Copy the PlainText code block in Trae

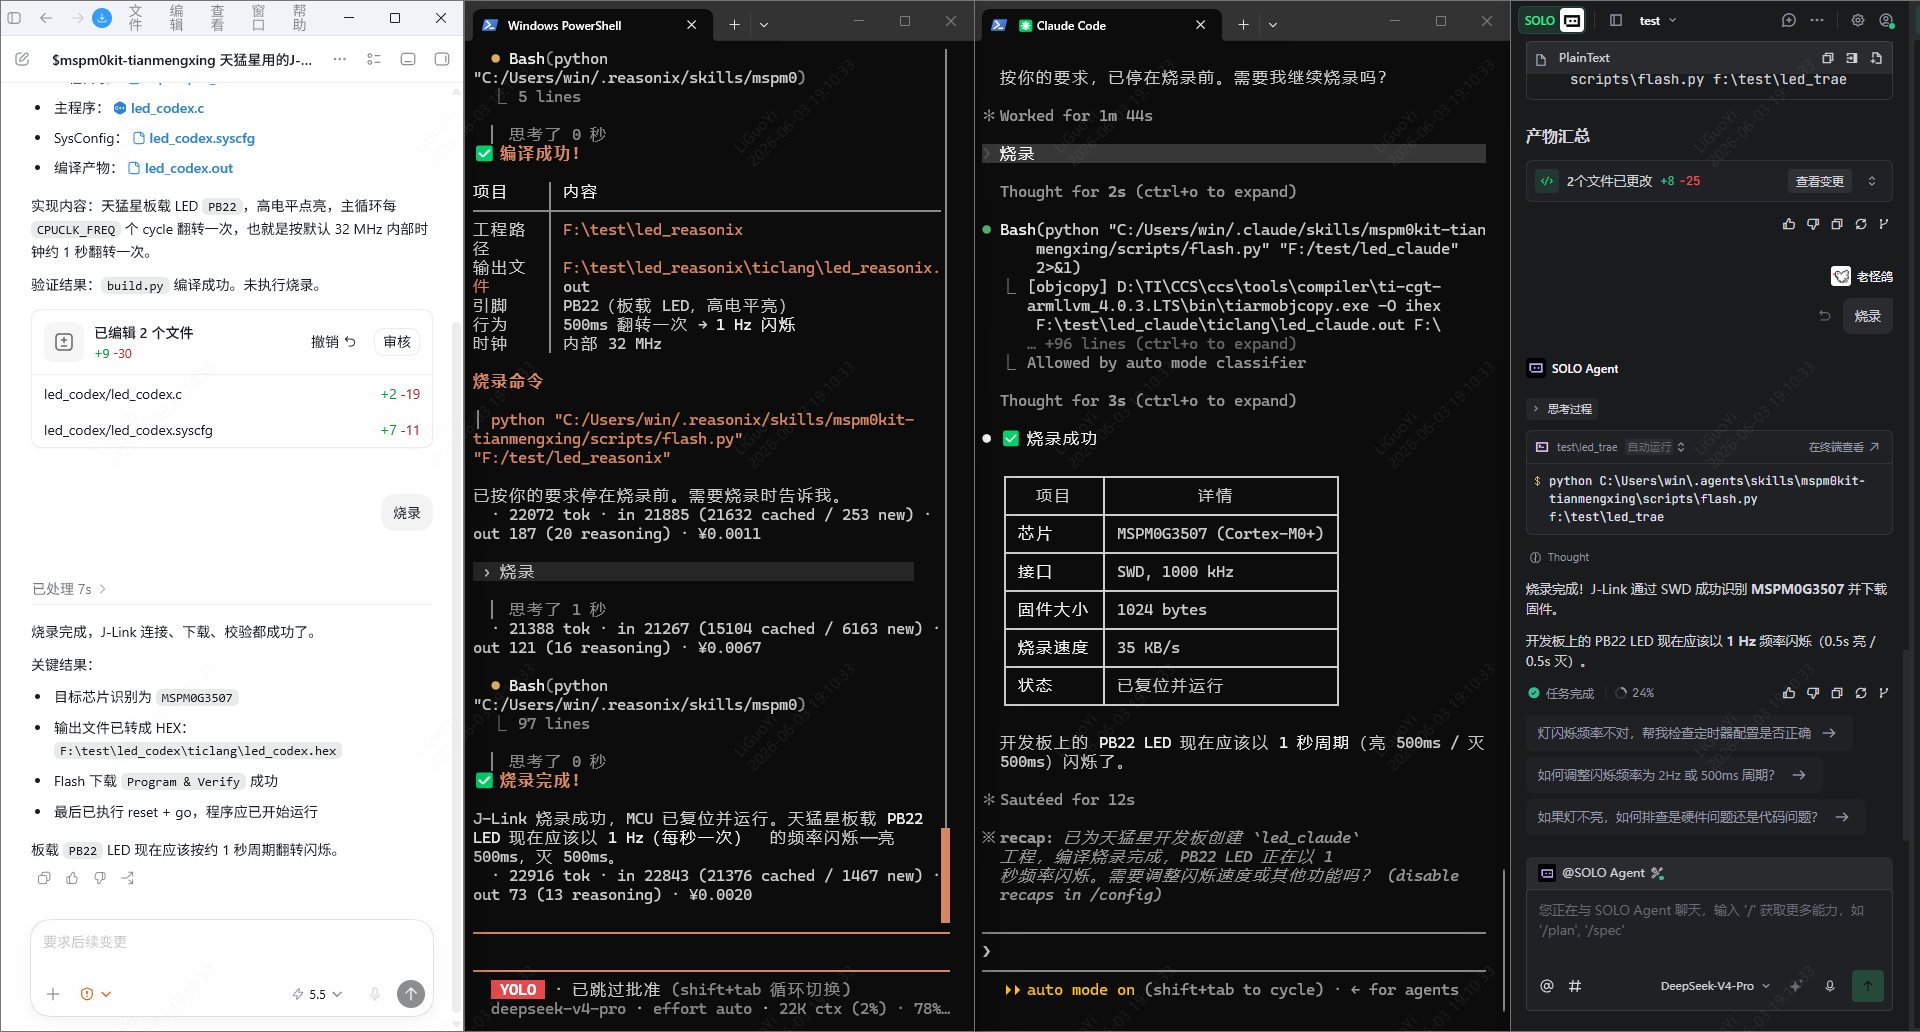tap(1828, 58)
